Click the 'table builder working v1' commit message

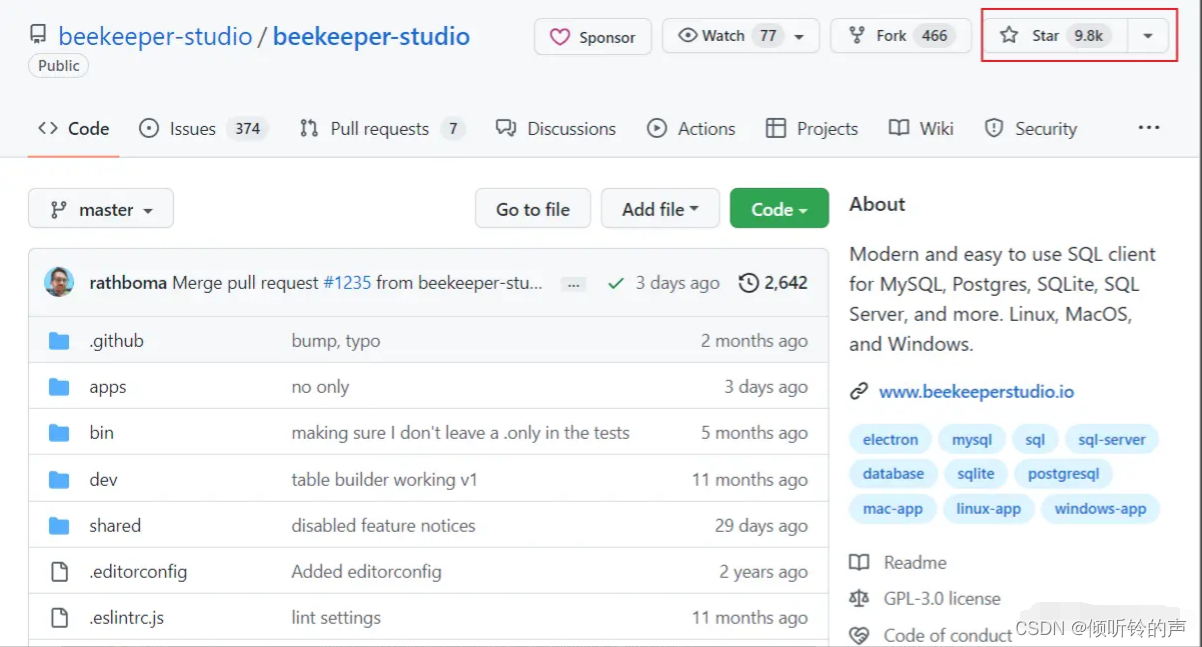[384, 480]
